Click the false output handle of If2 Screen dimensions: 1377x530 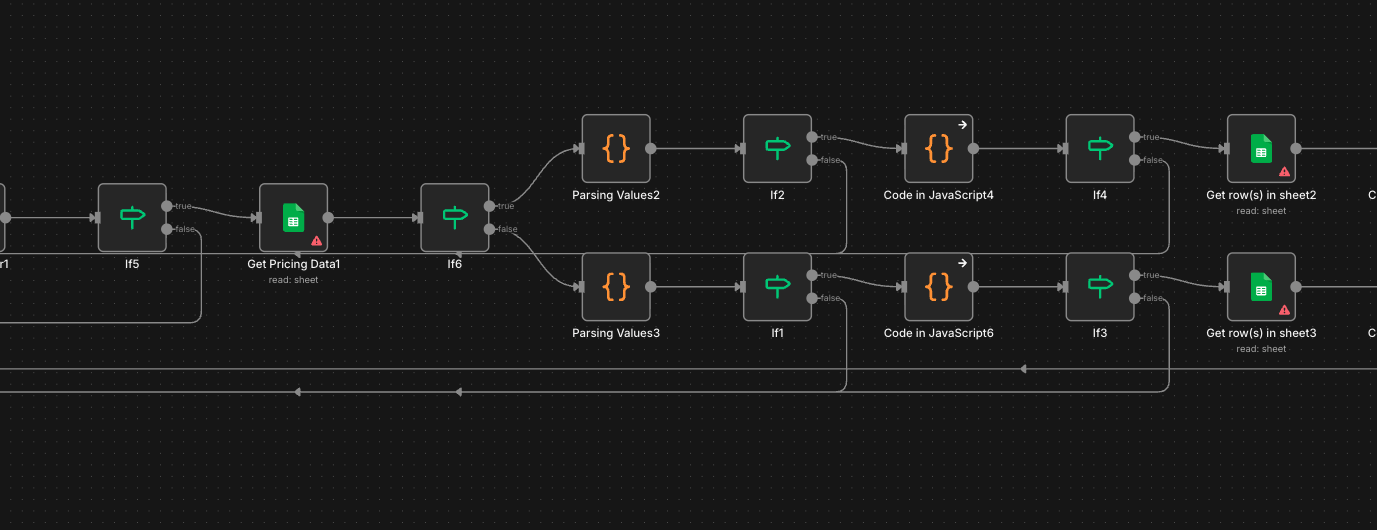[813, 160]
